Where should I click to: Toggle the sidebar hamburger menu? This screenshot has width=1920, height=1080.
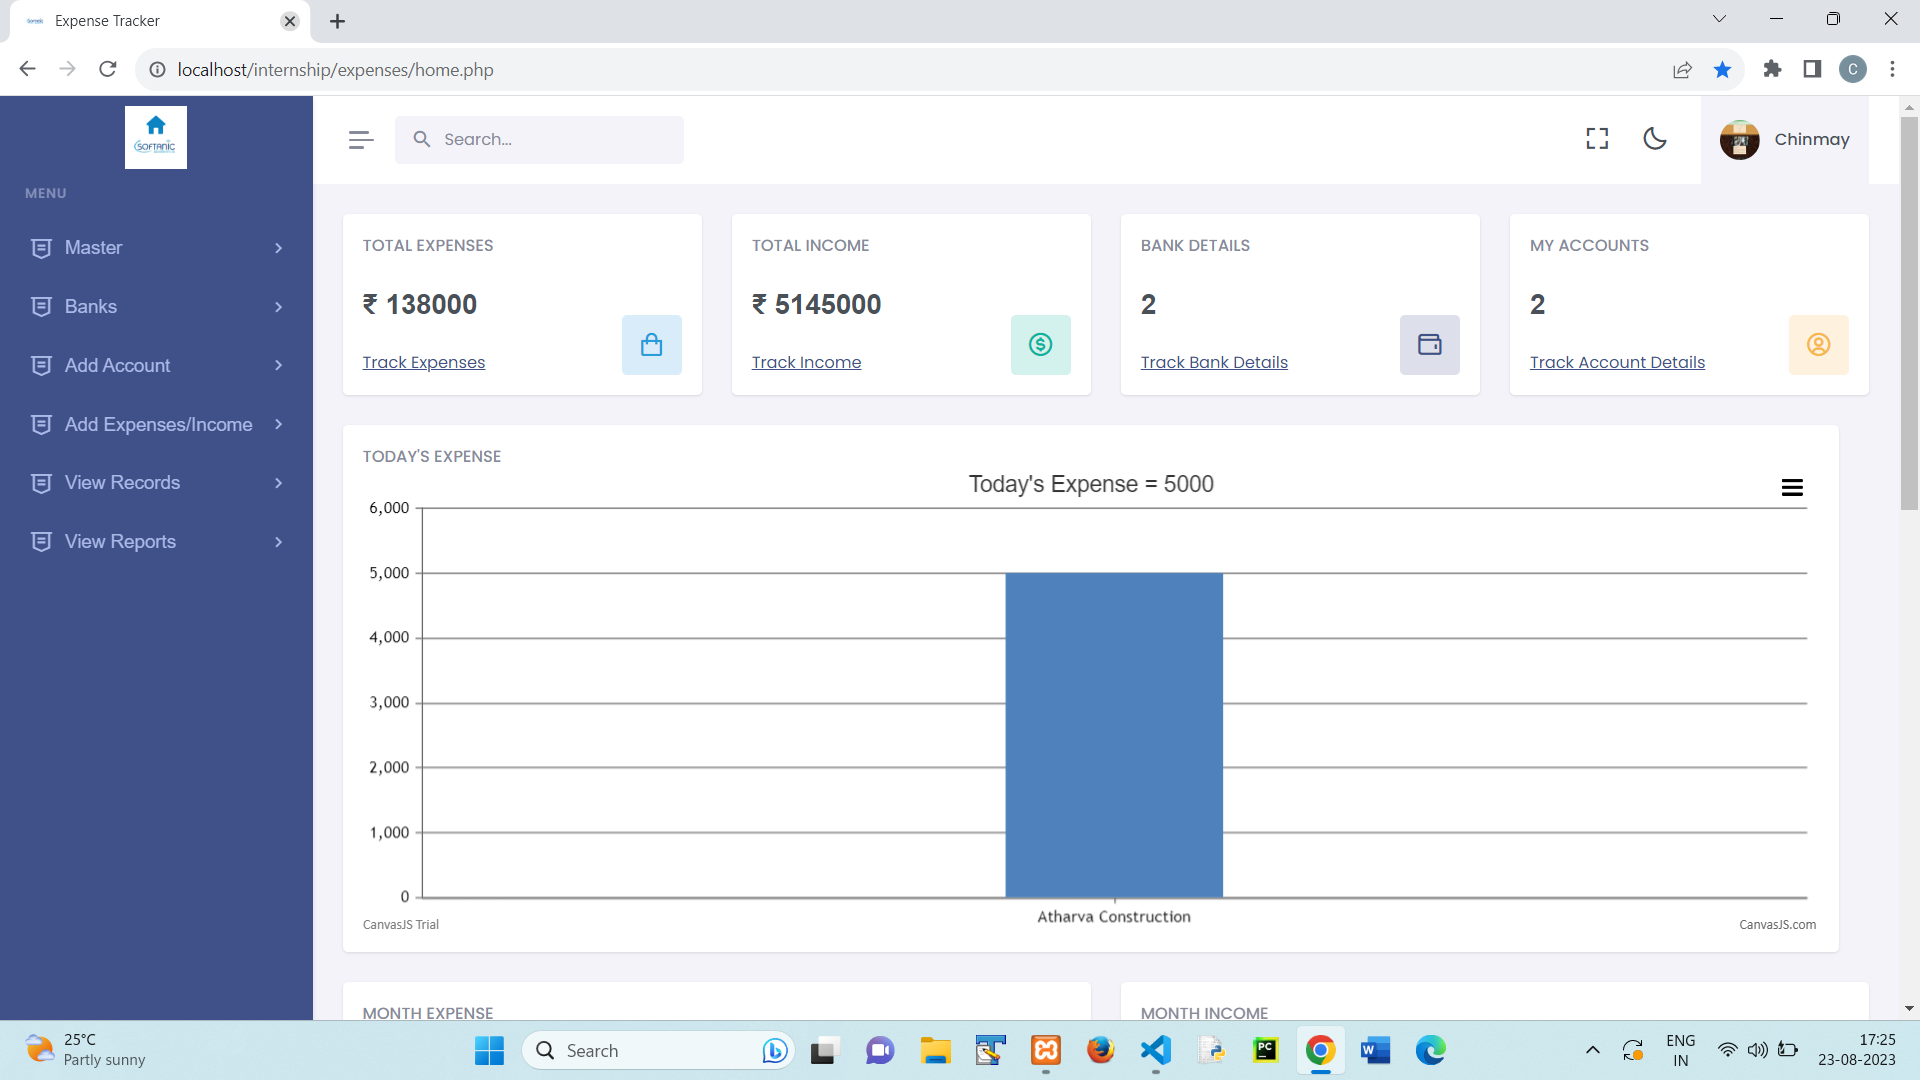361,140
